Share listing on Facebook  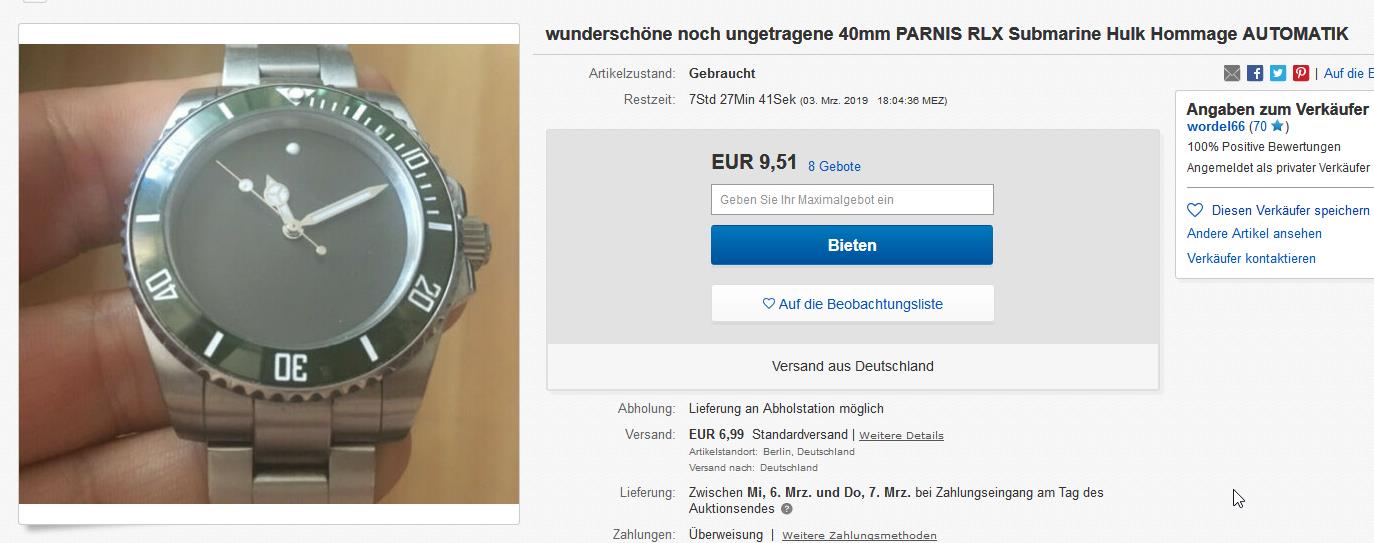coord(1255,73)
